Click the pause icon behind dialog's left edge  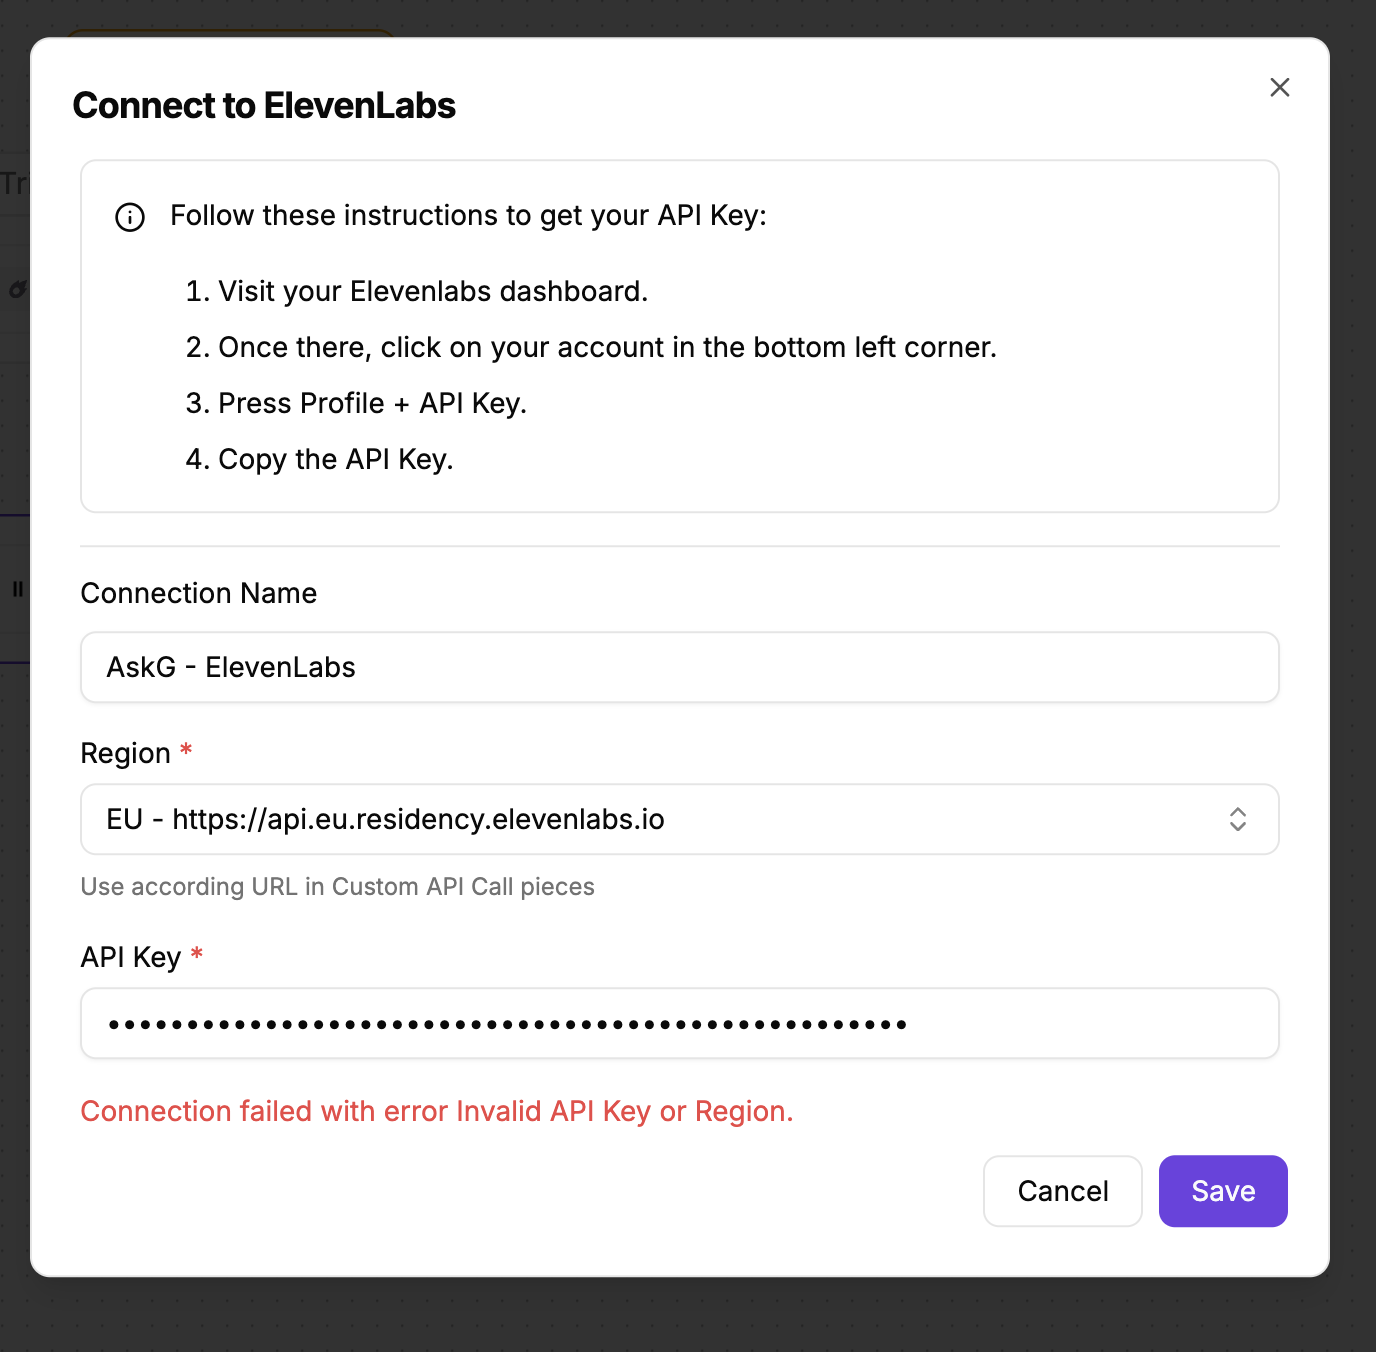click(x=17, y=590)
